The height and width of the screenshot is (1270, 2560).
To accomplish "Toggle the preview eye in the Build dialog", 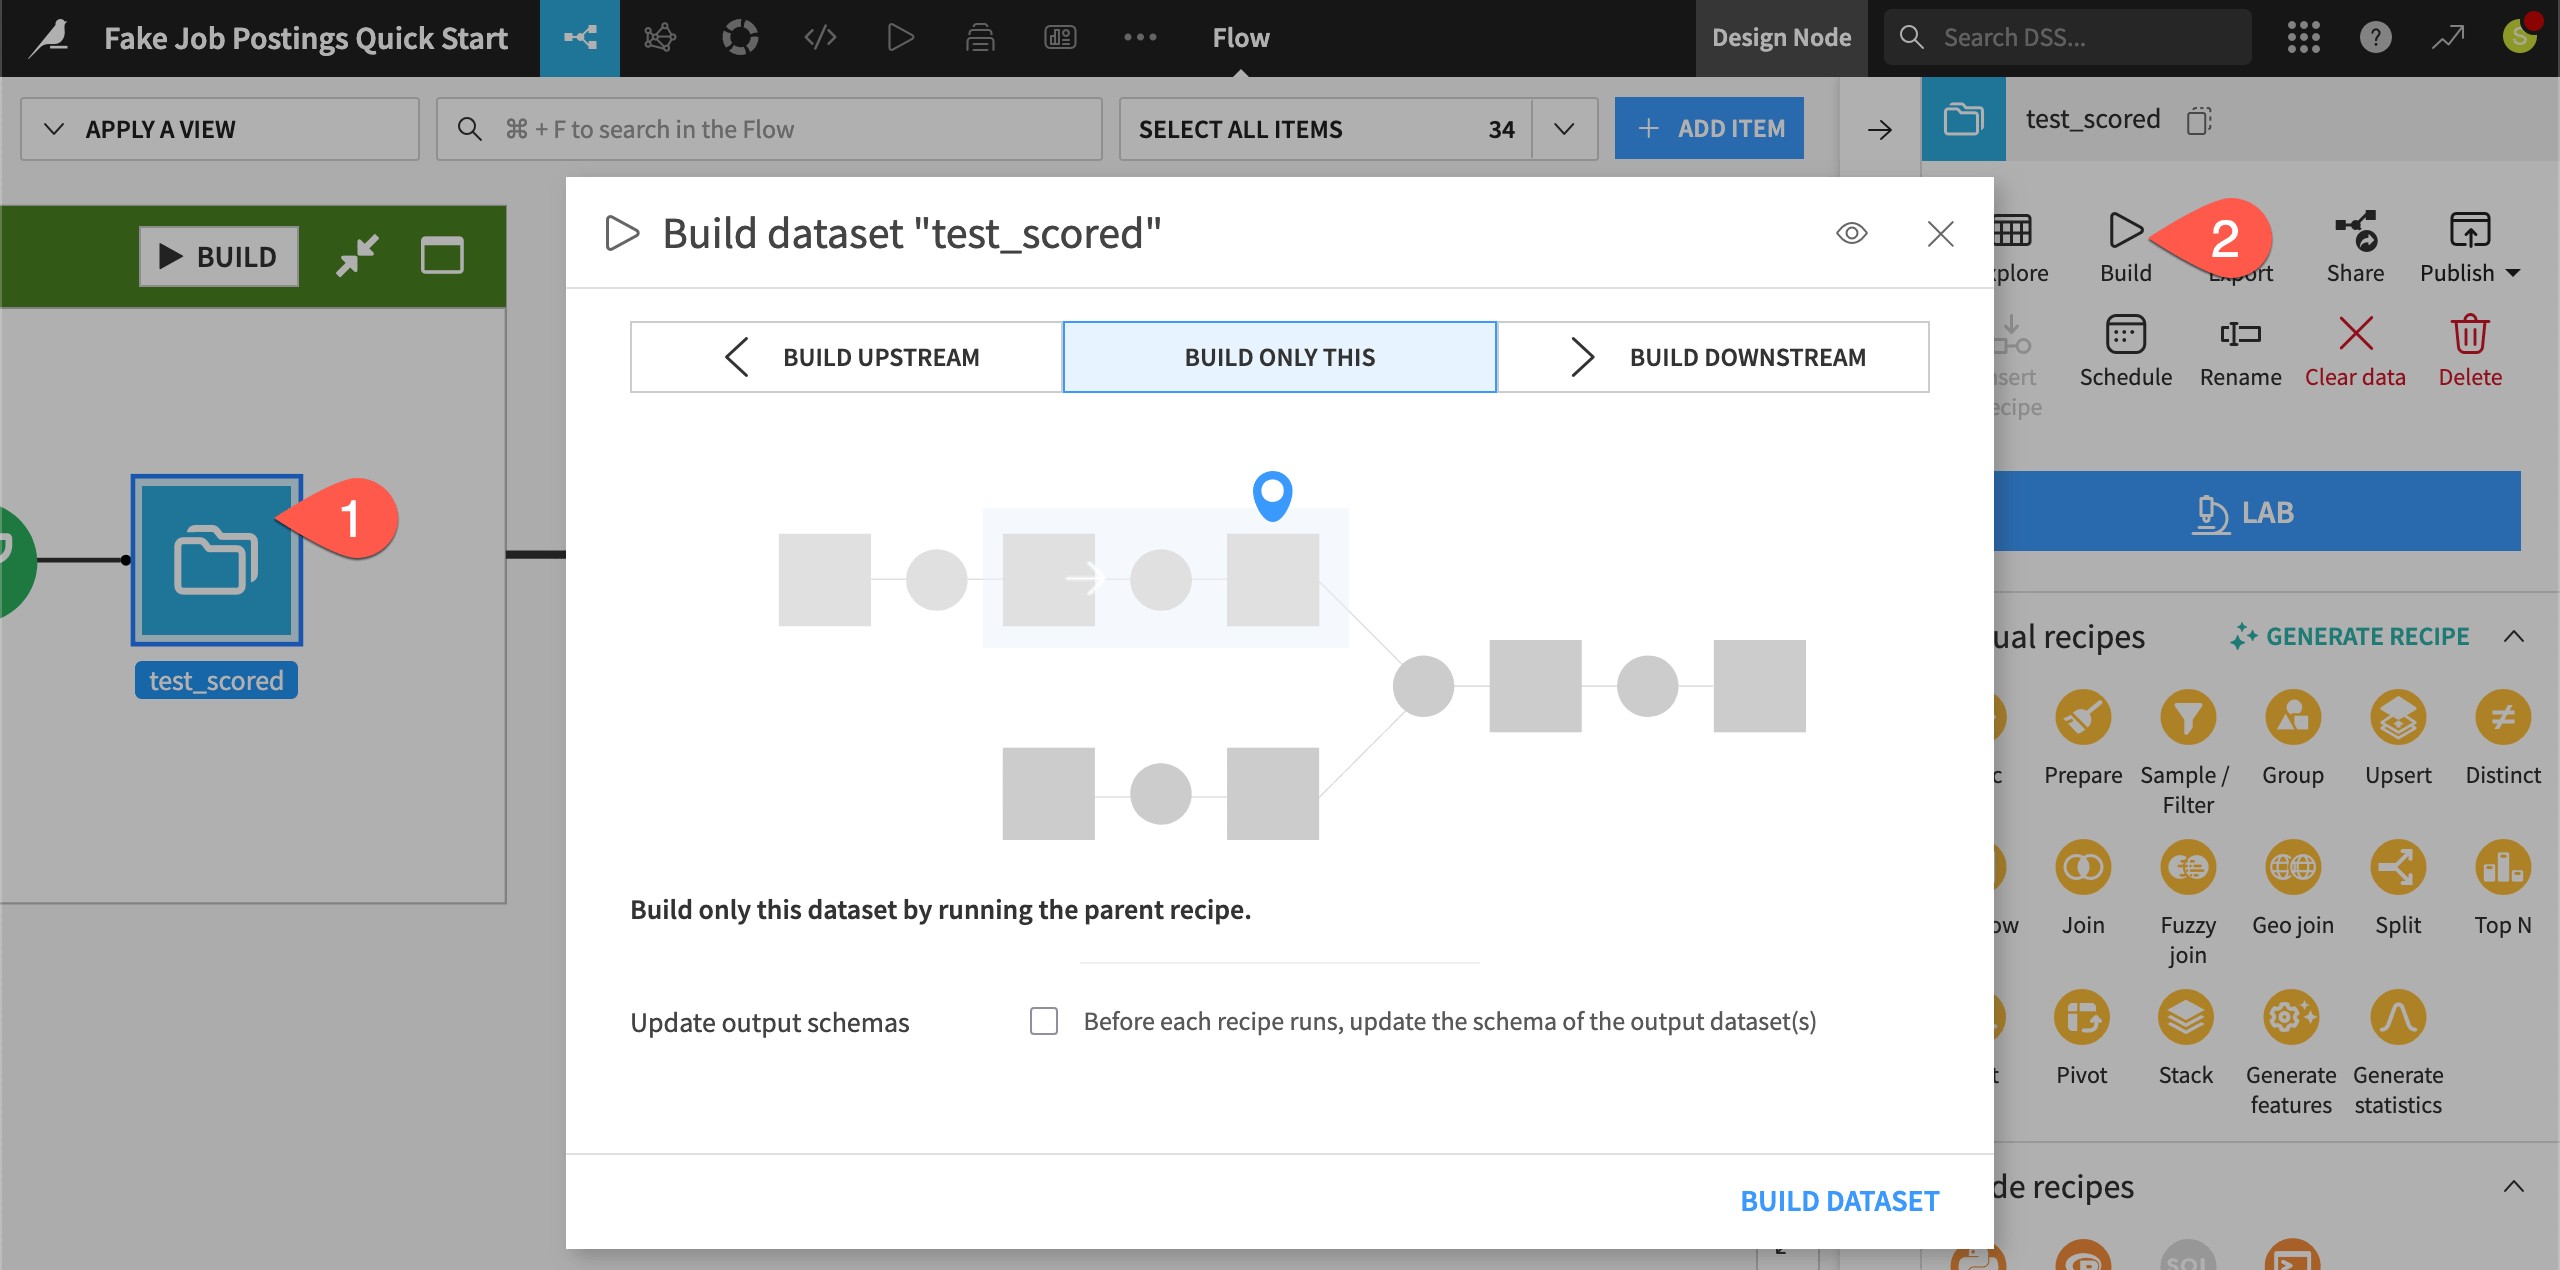I will point(1851,232).
